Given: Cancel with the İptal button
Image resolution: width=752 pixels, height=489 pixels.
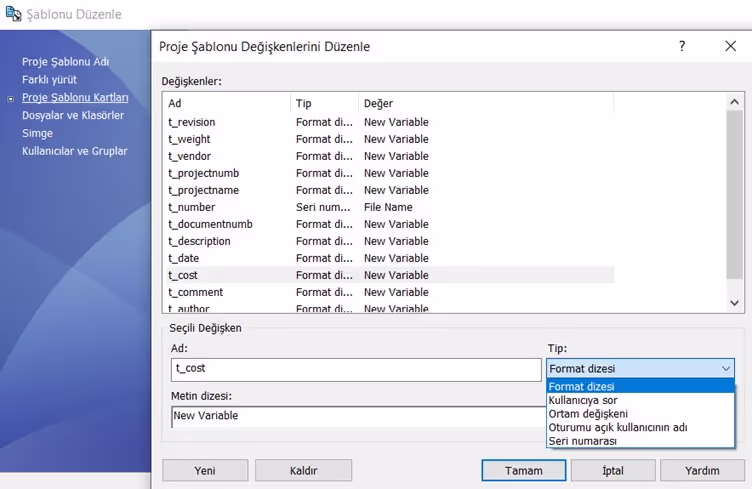Looking at the screenshot, I should pyautogui.click(x=613, y=470).
